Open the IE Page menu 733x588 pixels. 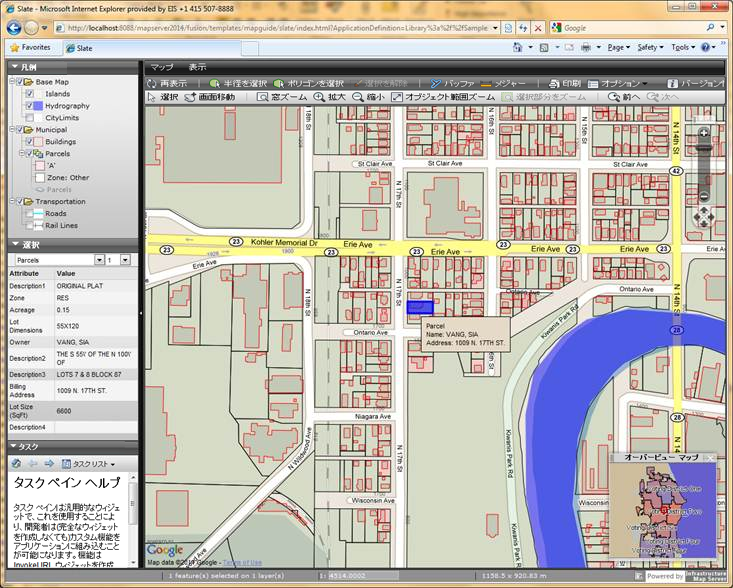[618, 47]
